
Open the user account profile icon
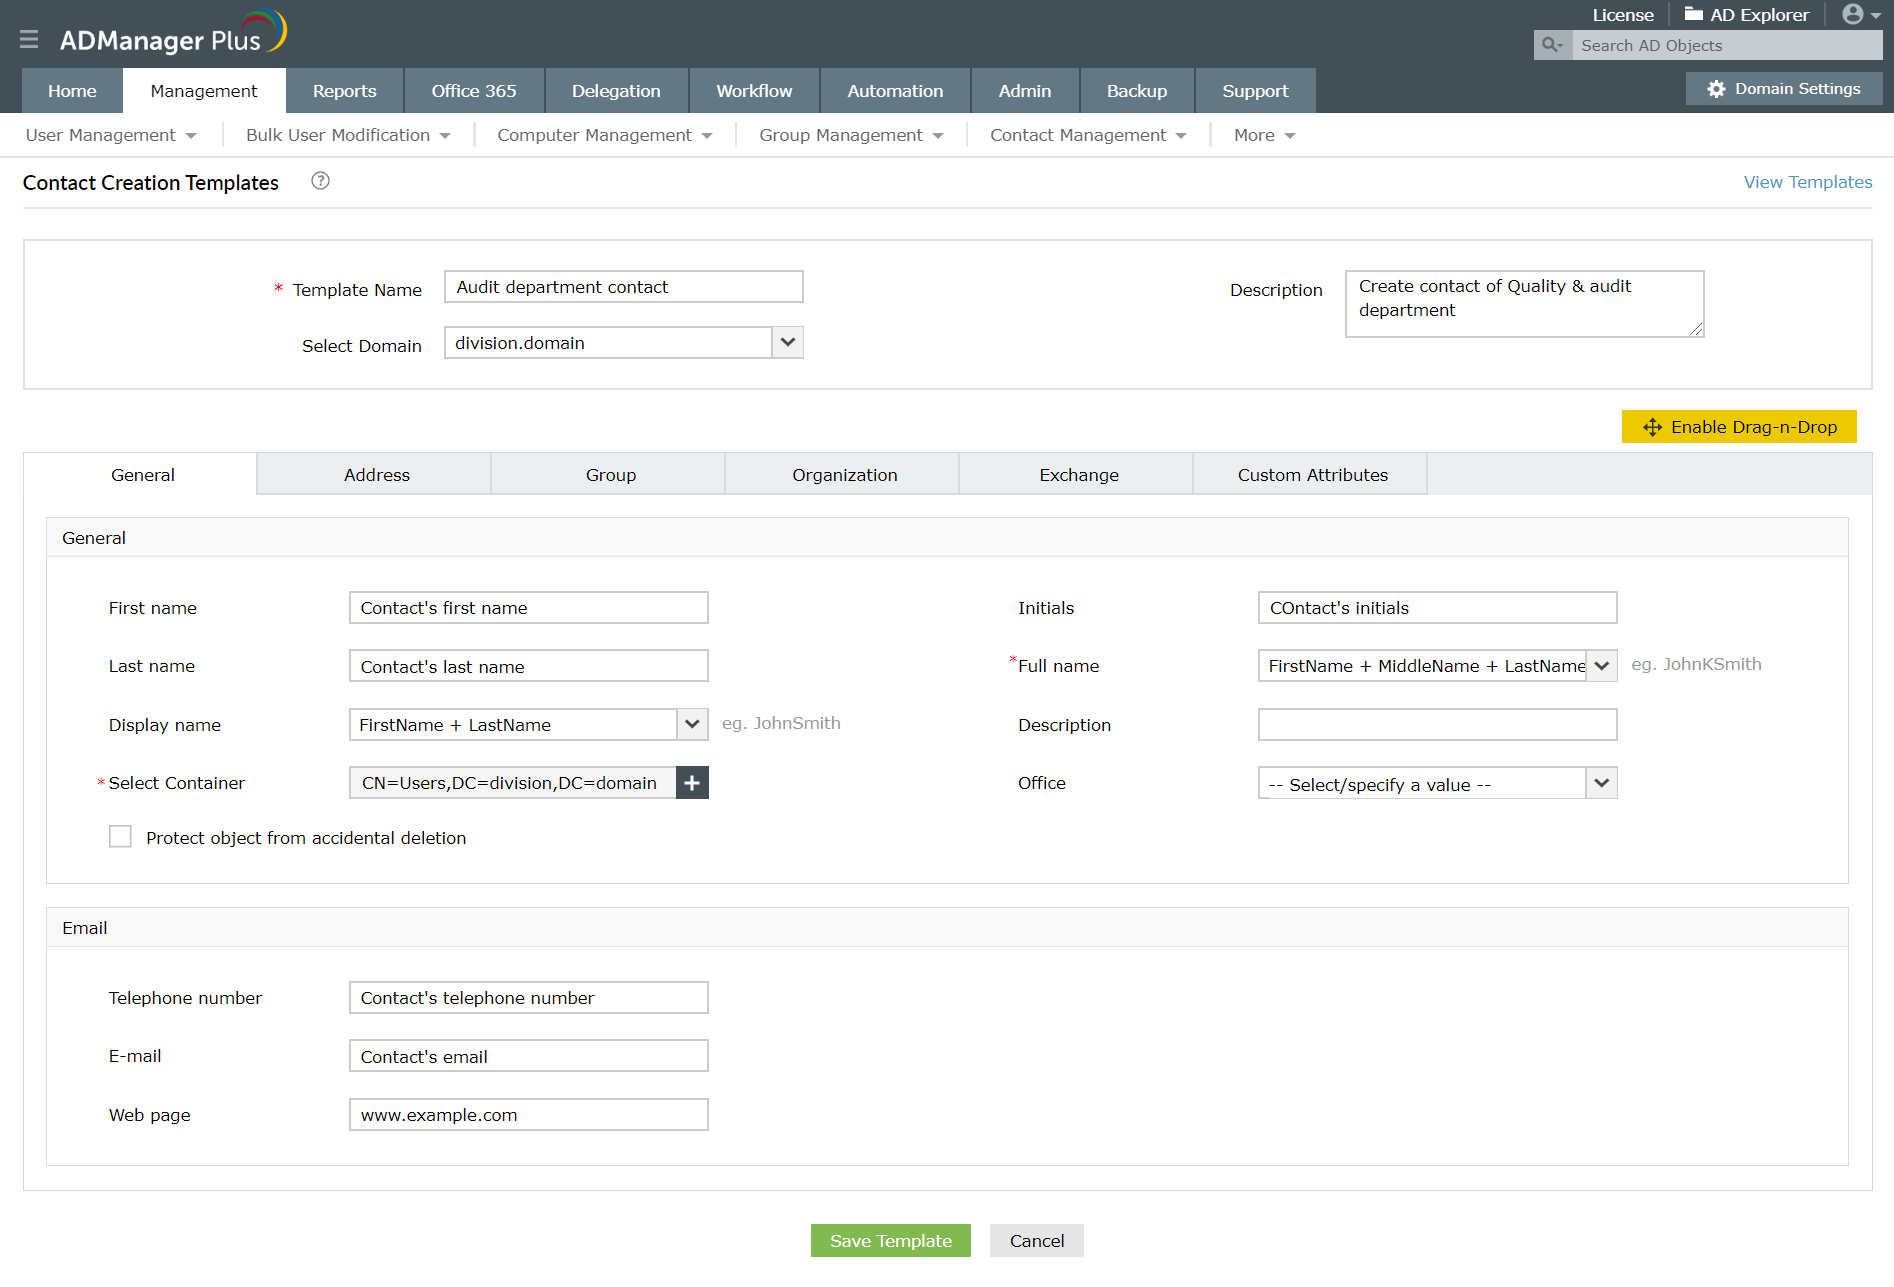1851,14
